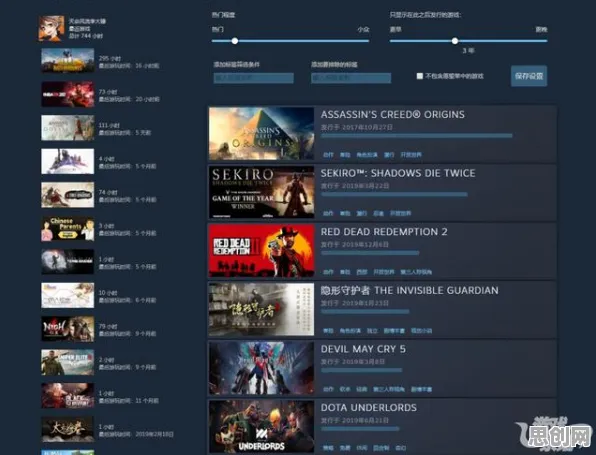The image size is (596, 455).
Task: Open the Sniper Elite thumbnail in played list
Action: 68,363
